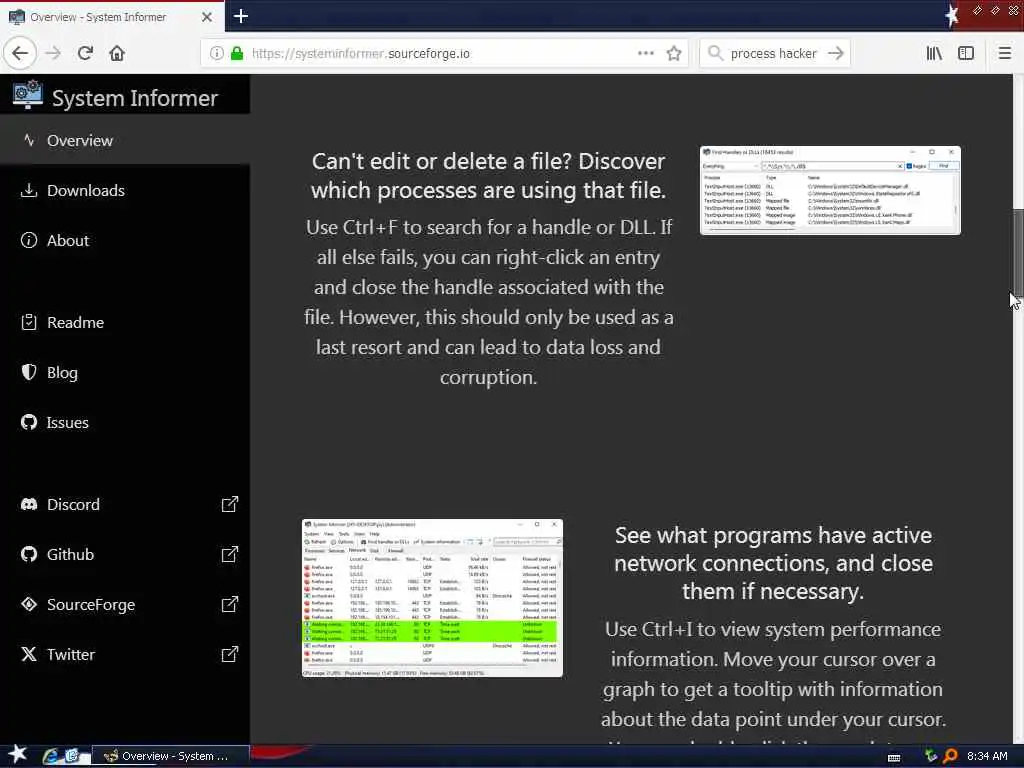Open Issues in the sidebar
This screenshot has width=1024, height=768.
coord(125,423)
